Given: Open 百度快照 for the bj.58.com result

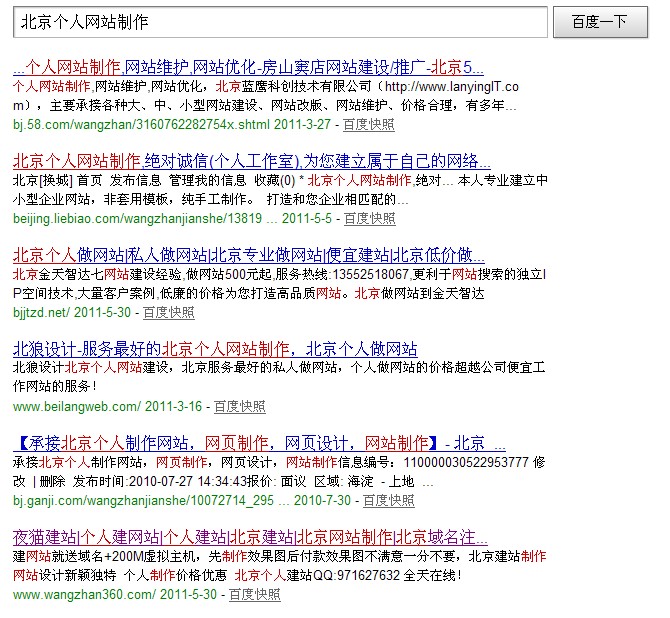Looking at the screenshot, I should pyautogui.click(x=368, y=125).
